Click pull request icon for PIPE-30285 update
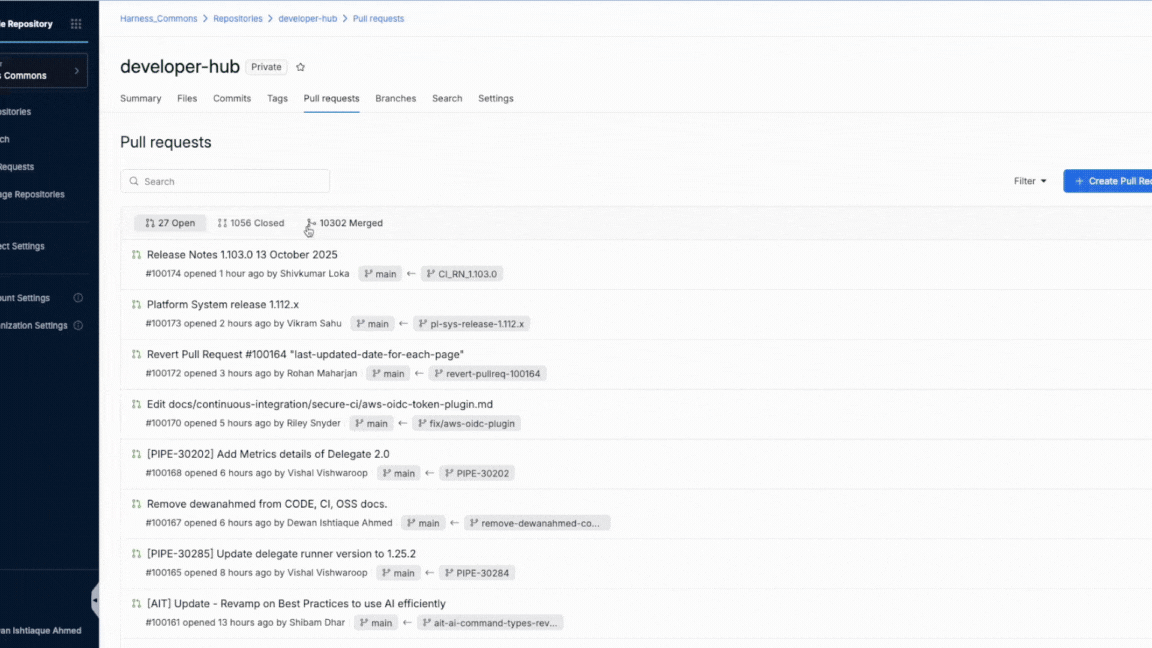The image size is (1152, 648). (136, 555)
